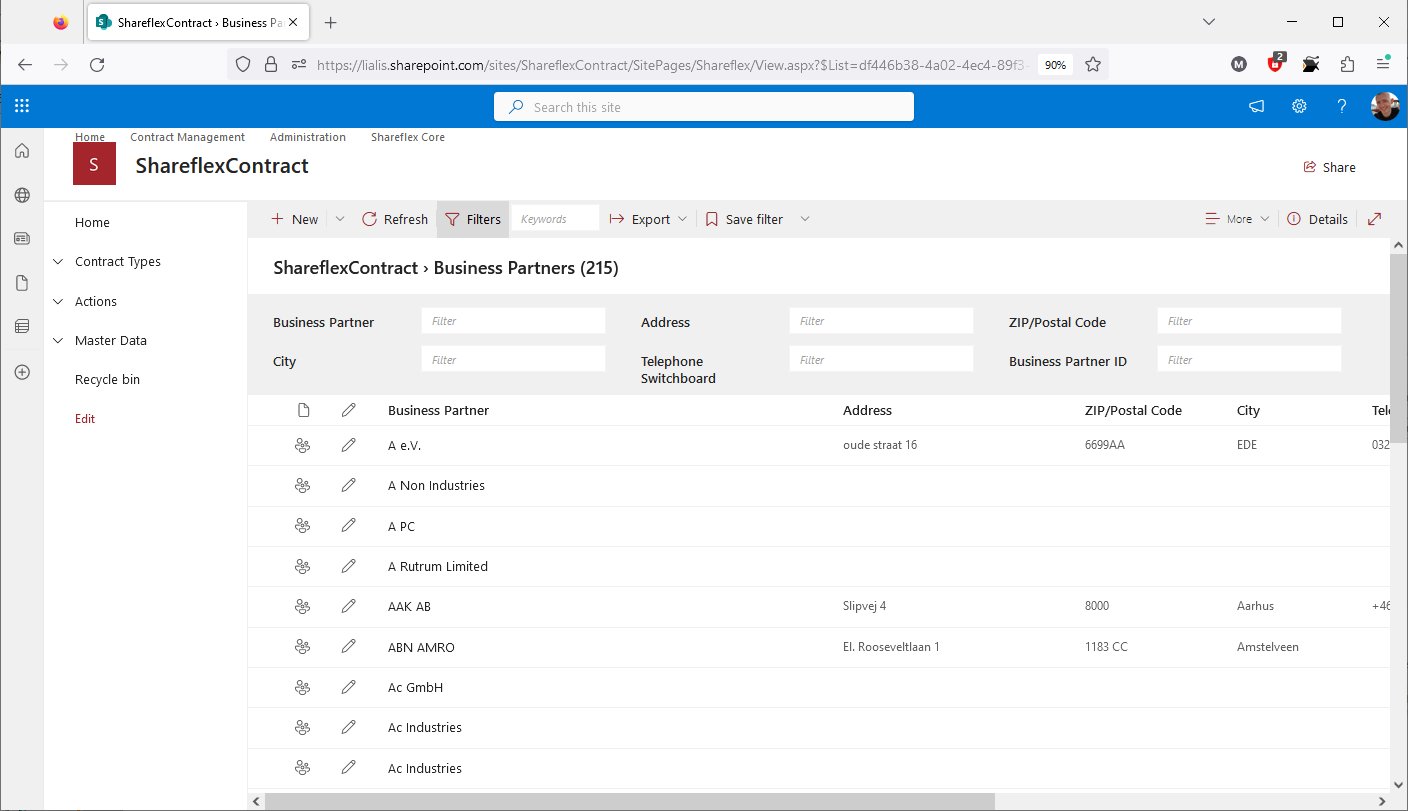Open the help question mark icon

pyautogui.click(x=1343, y=106)
